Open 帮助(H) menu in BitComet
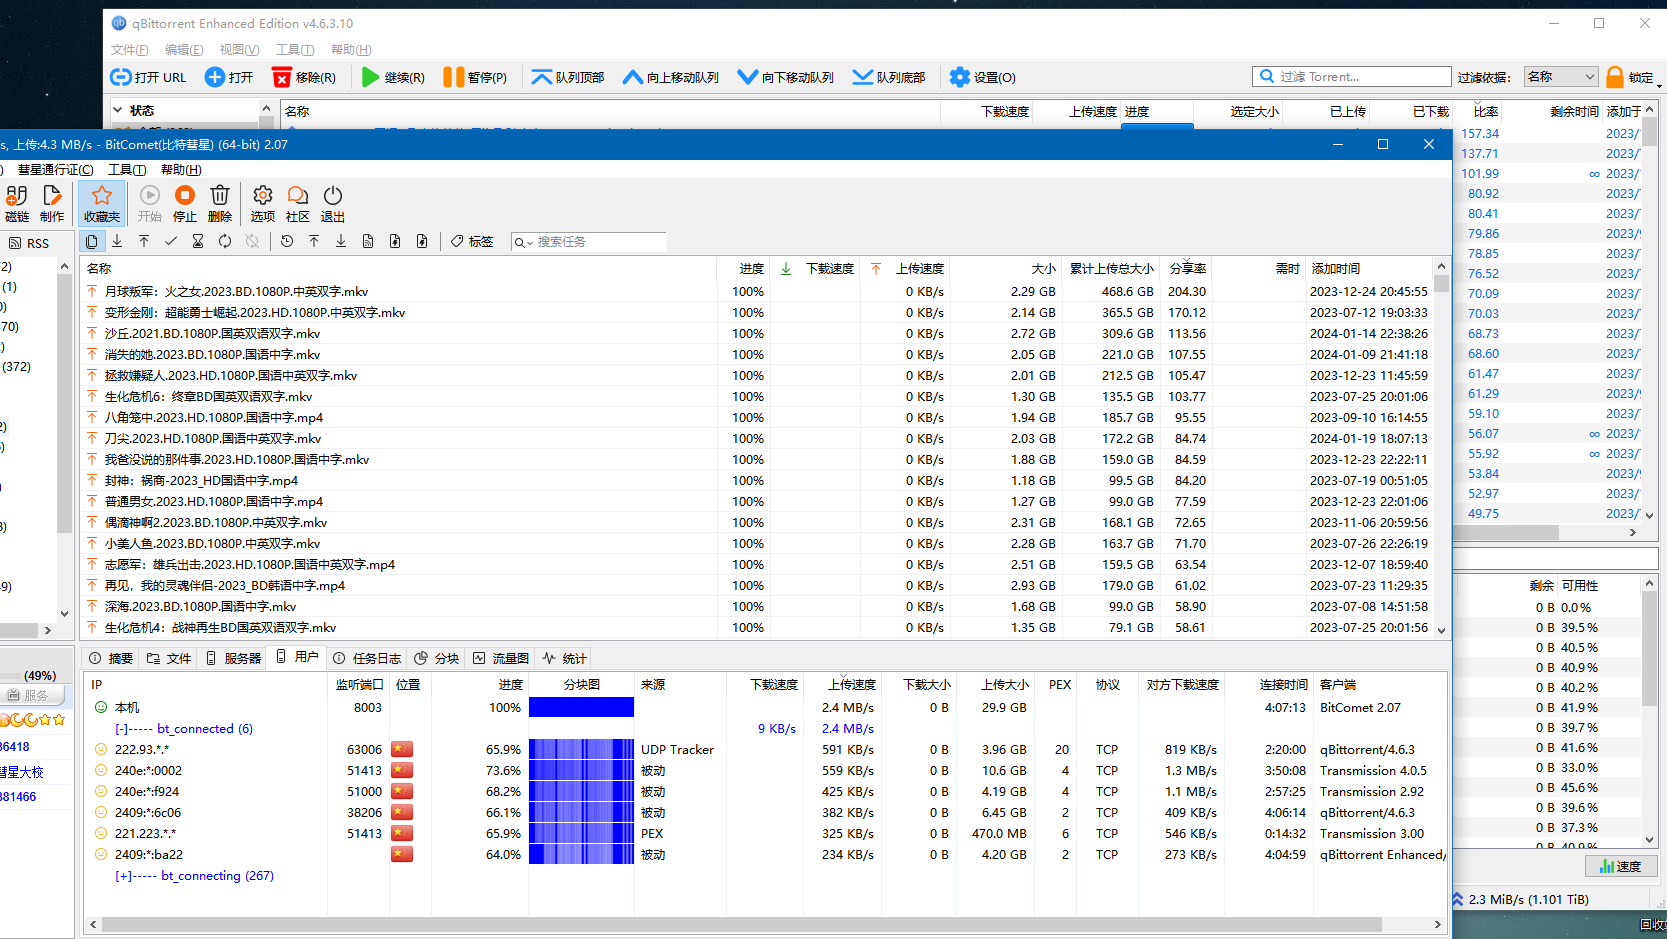The height and width of the screenshot is (939, 1667). pos(181,170)
